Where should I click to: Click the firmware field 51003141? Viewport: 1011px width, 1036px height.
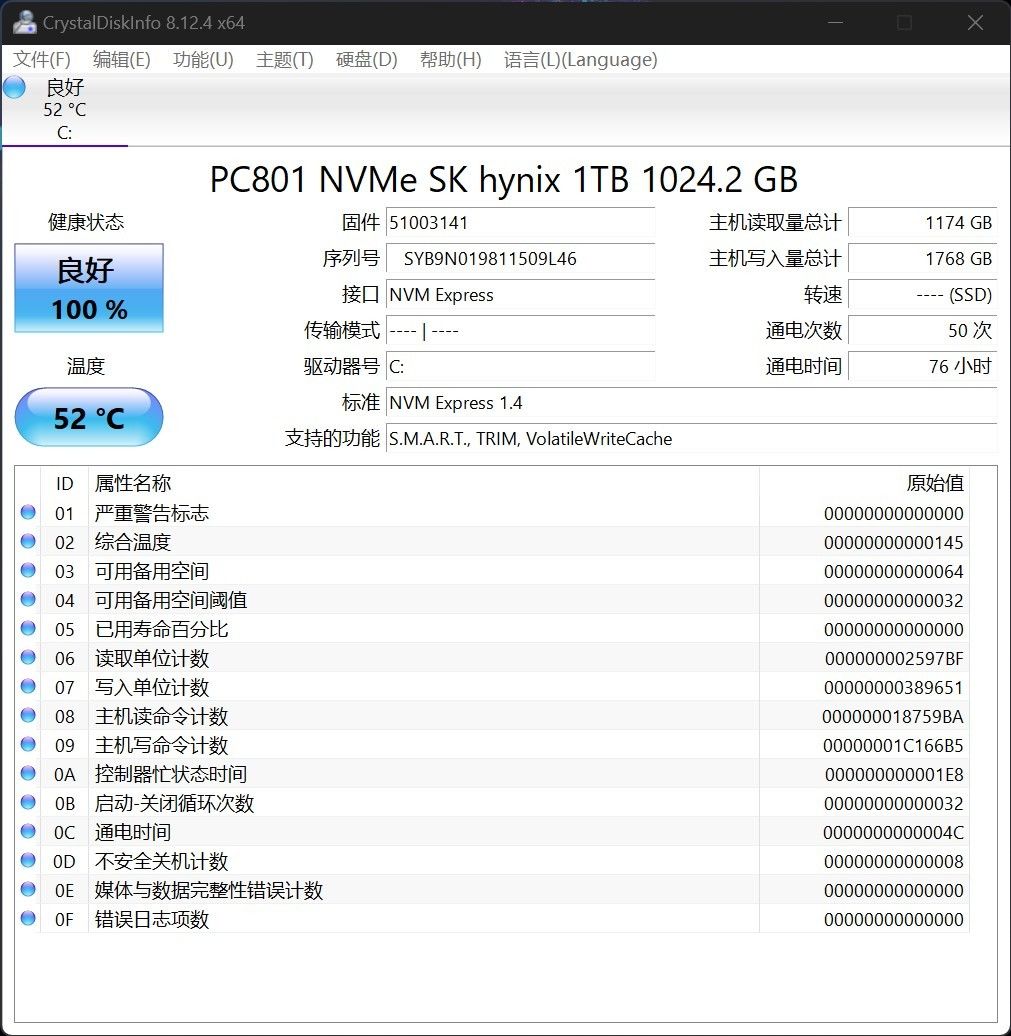point(520,223)
